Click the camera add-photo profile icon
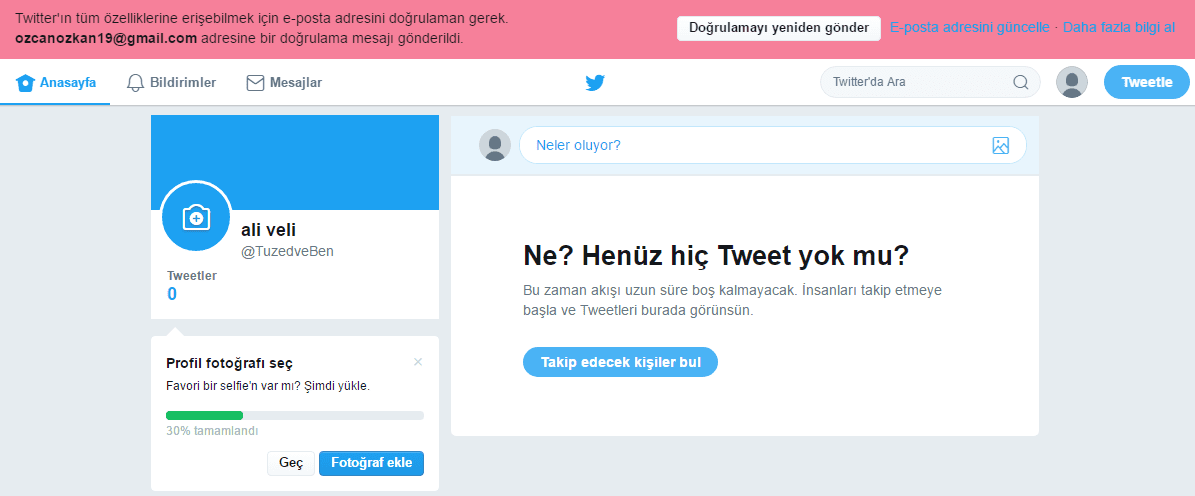 [197, 217]
